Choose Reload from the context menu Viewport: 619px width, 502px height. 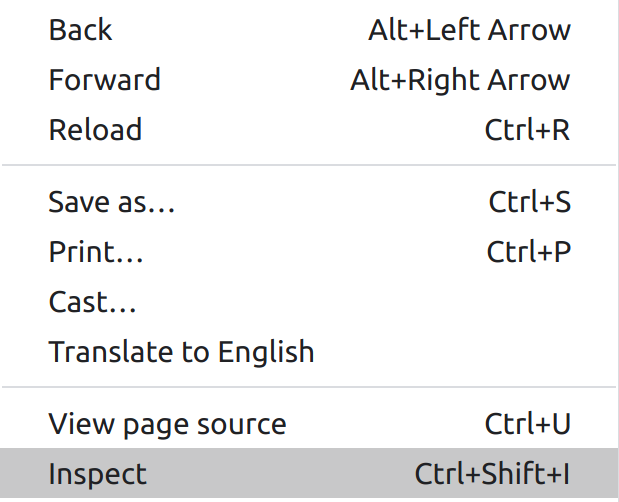point(95,130)
